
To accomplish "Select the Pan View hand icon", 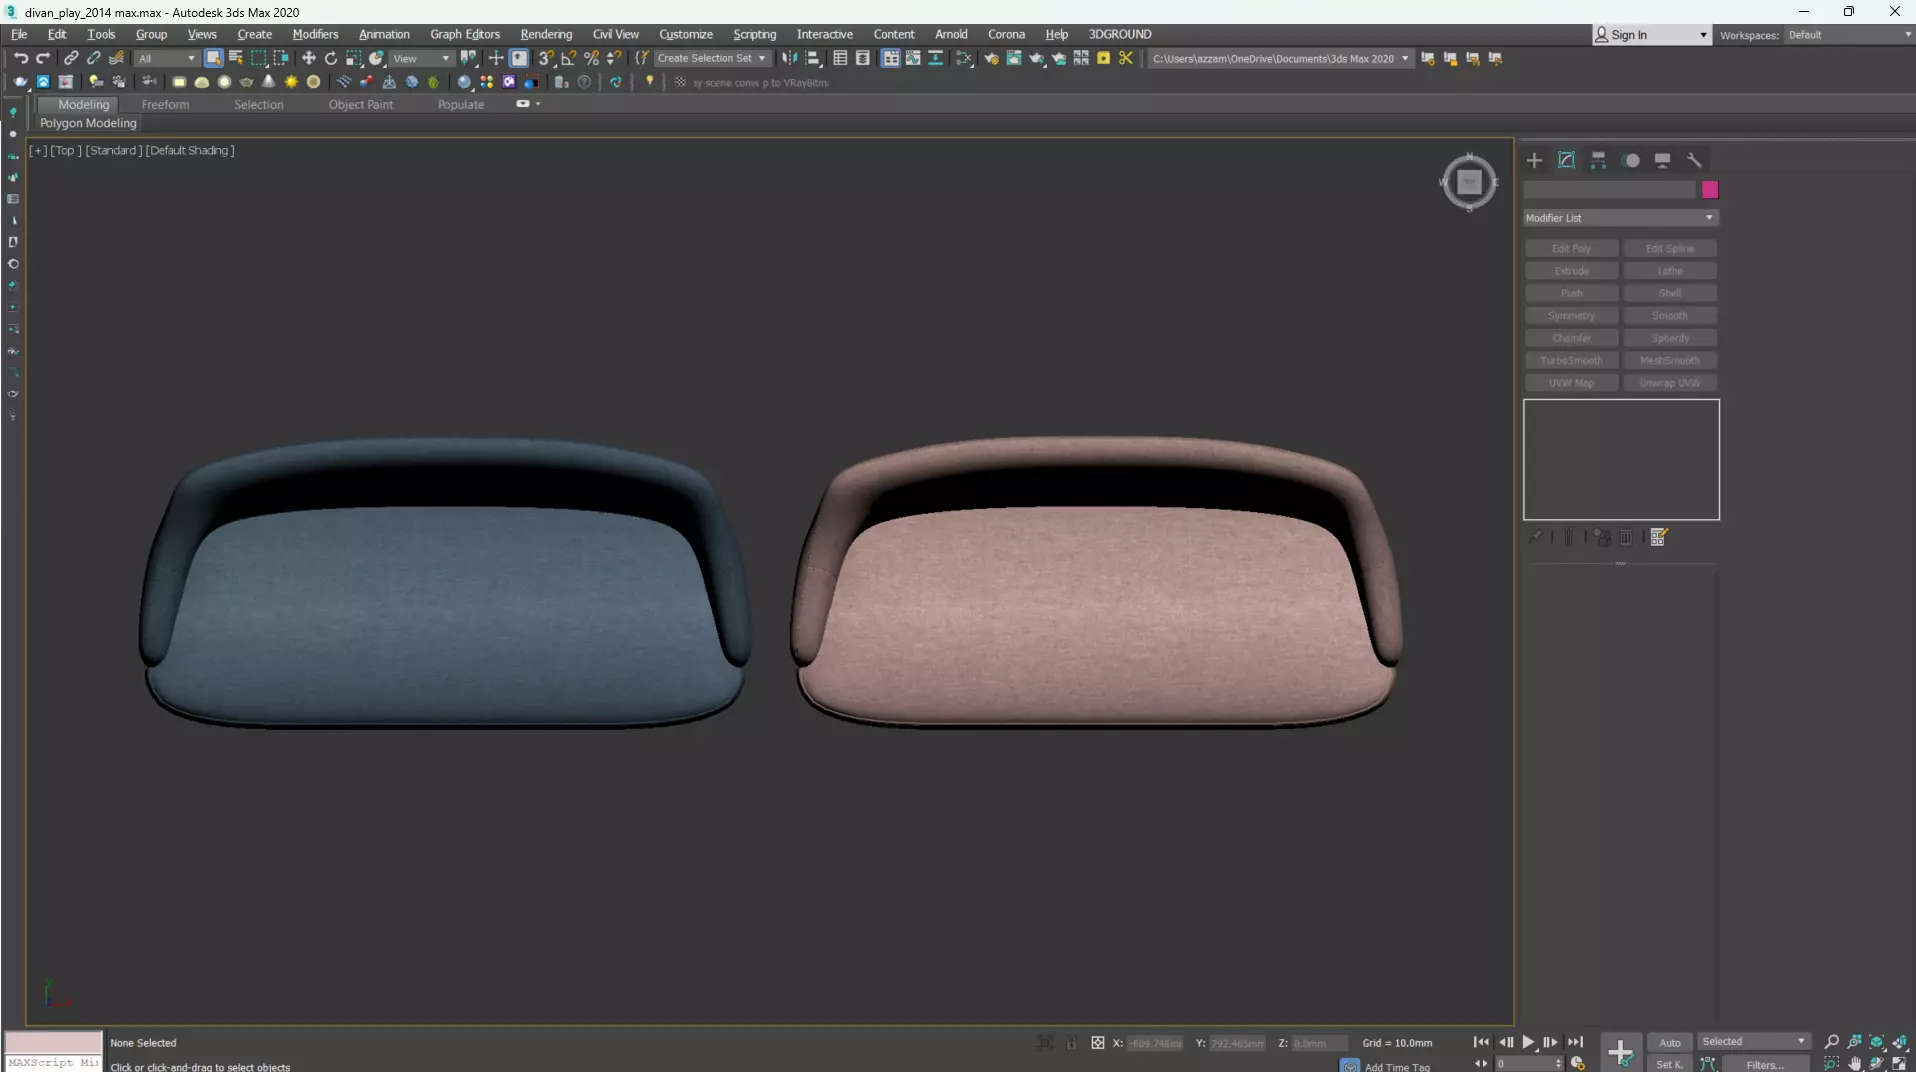I will coord(1855,1064).
